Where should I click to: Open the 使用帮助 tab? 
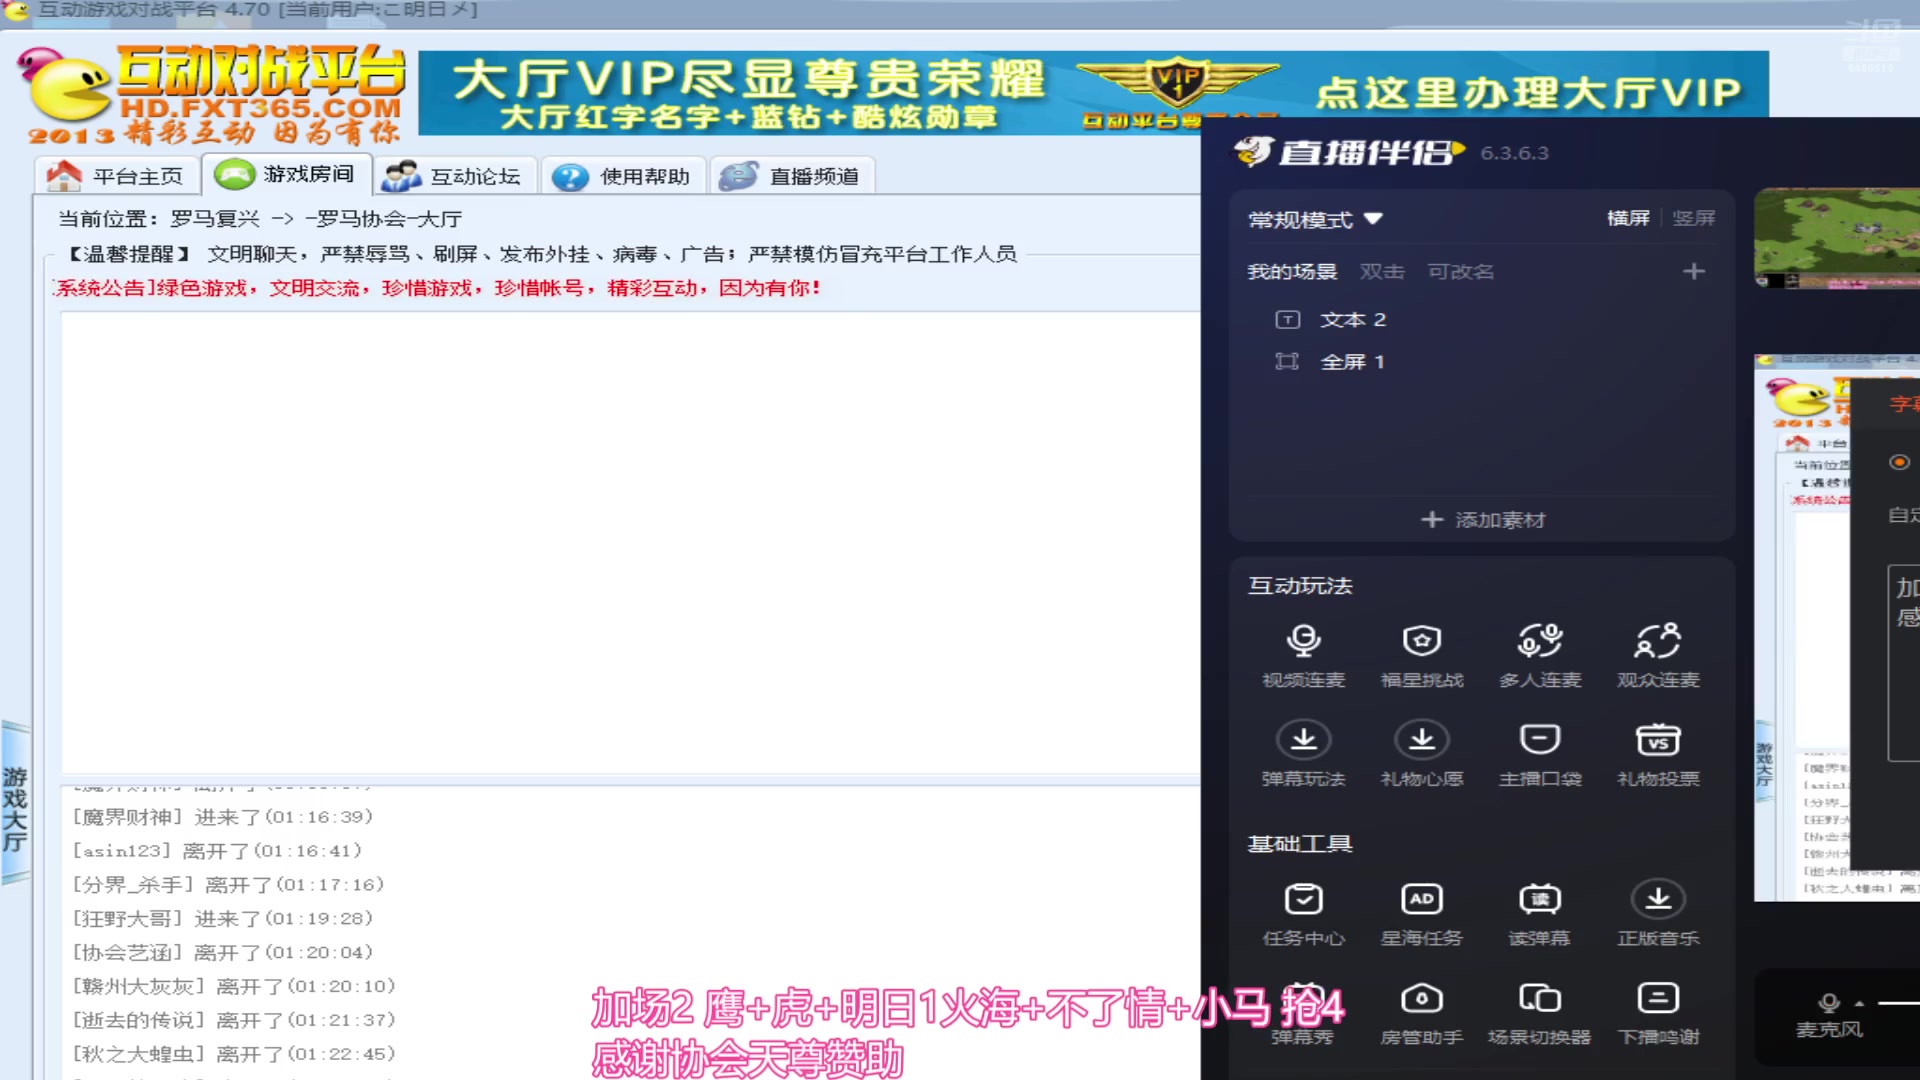pyautogui.click(x=622, y=176)
